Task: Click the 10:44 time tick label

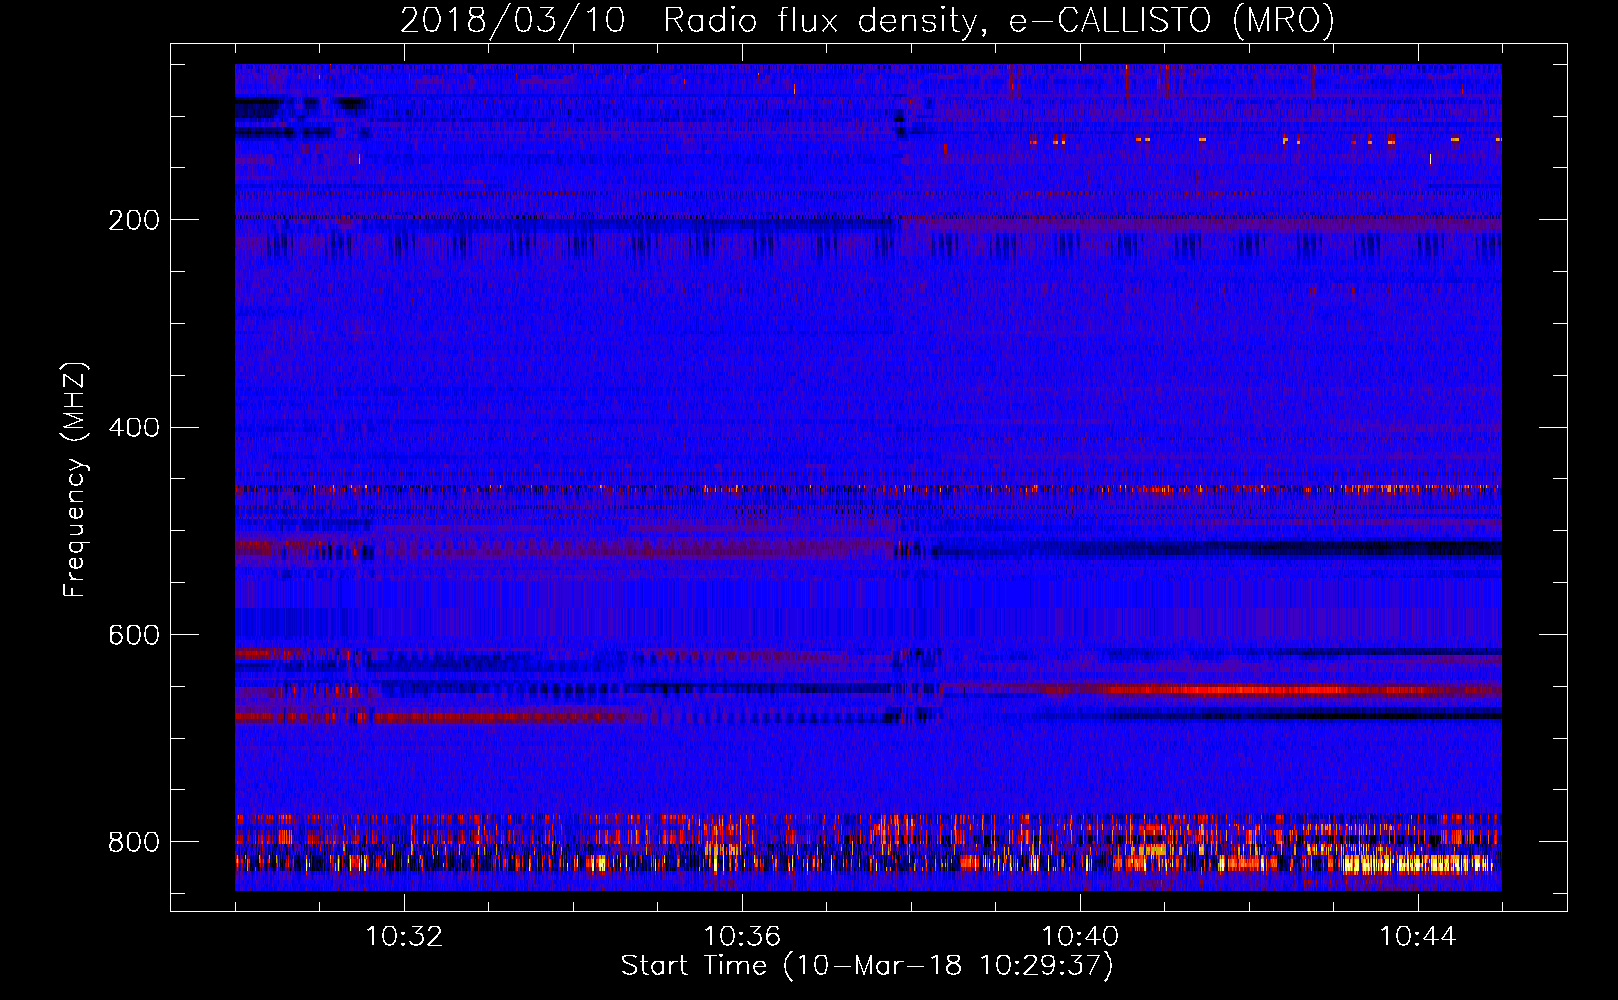Action: tap(1418, 937)
